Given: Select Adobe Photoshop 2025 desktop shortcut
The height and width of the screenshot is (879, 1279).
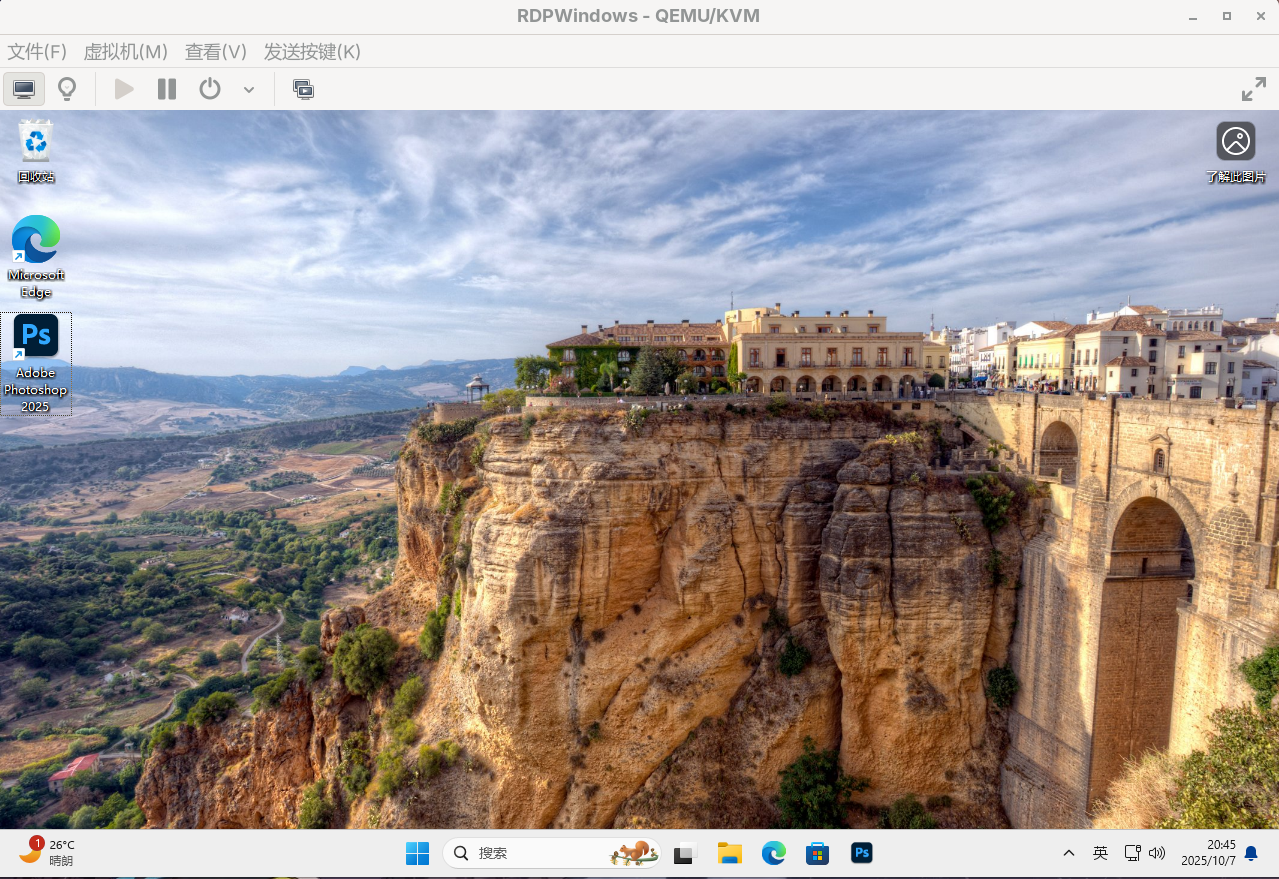Looking at the screenshot, I should (x=36, y=362).
